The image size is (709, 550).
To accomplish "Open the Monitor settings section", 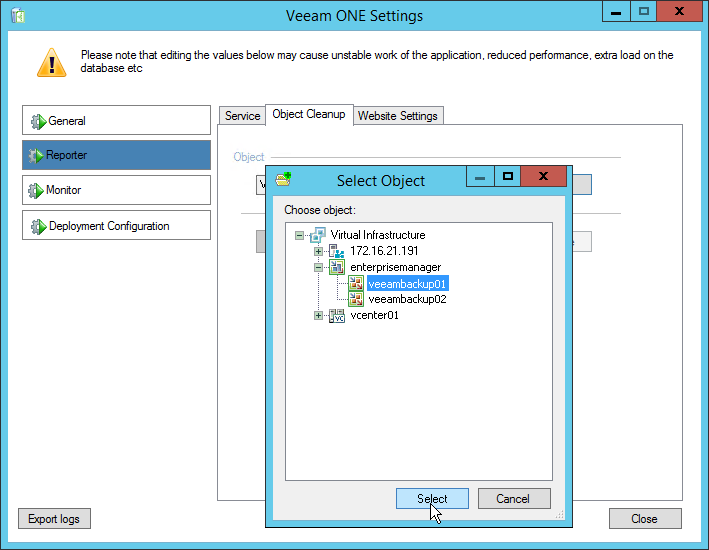I will (116, 190).
